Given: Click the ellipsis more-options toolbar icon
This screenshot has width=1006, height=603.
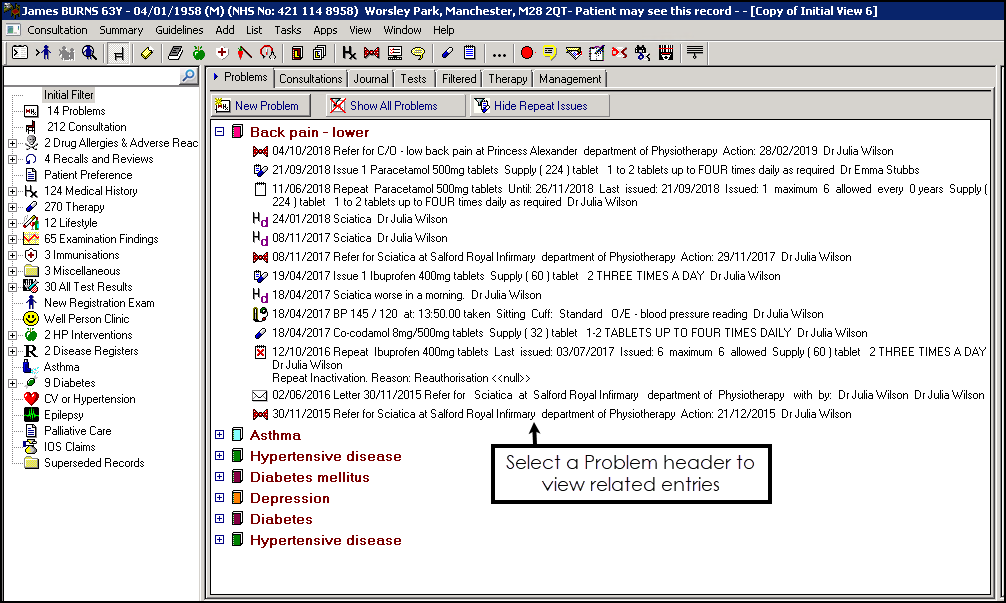Looking at the screenshot, I should [x=499, y=53].
